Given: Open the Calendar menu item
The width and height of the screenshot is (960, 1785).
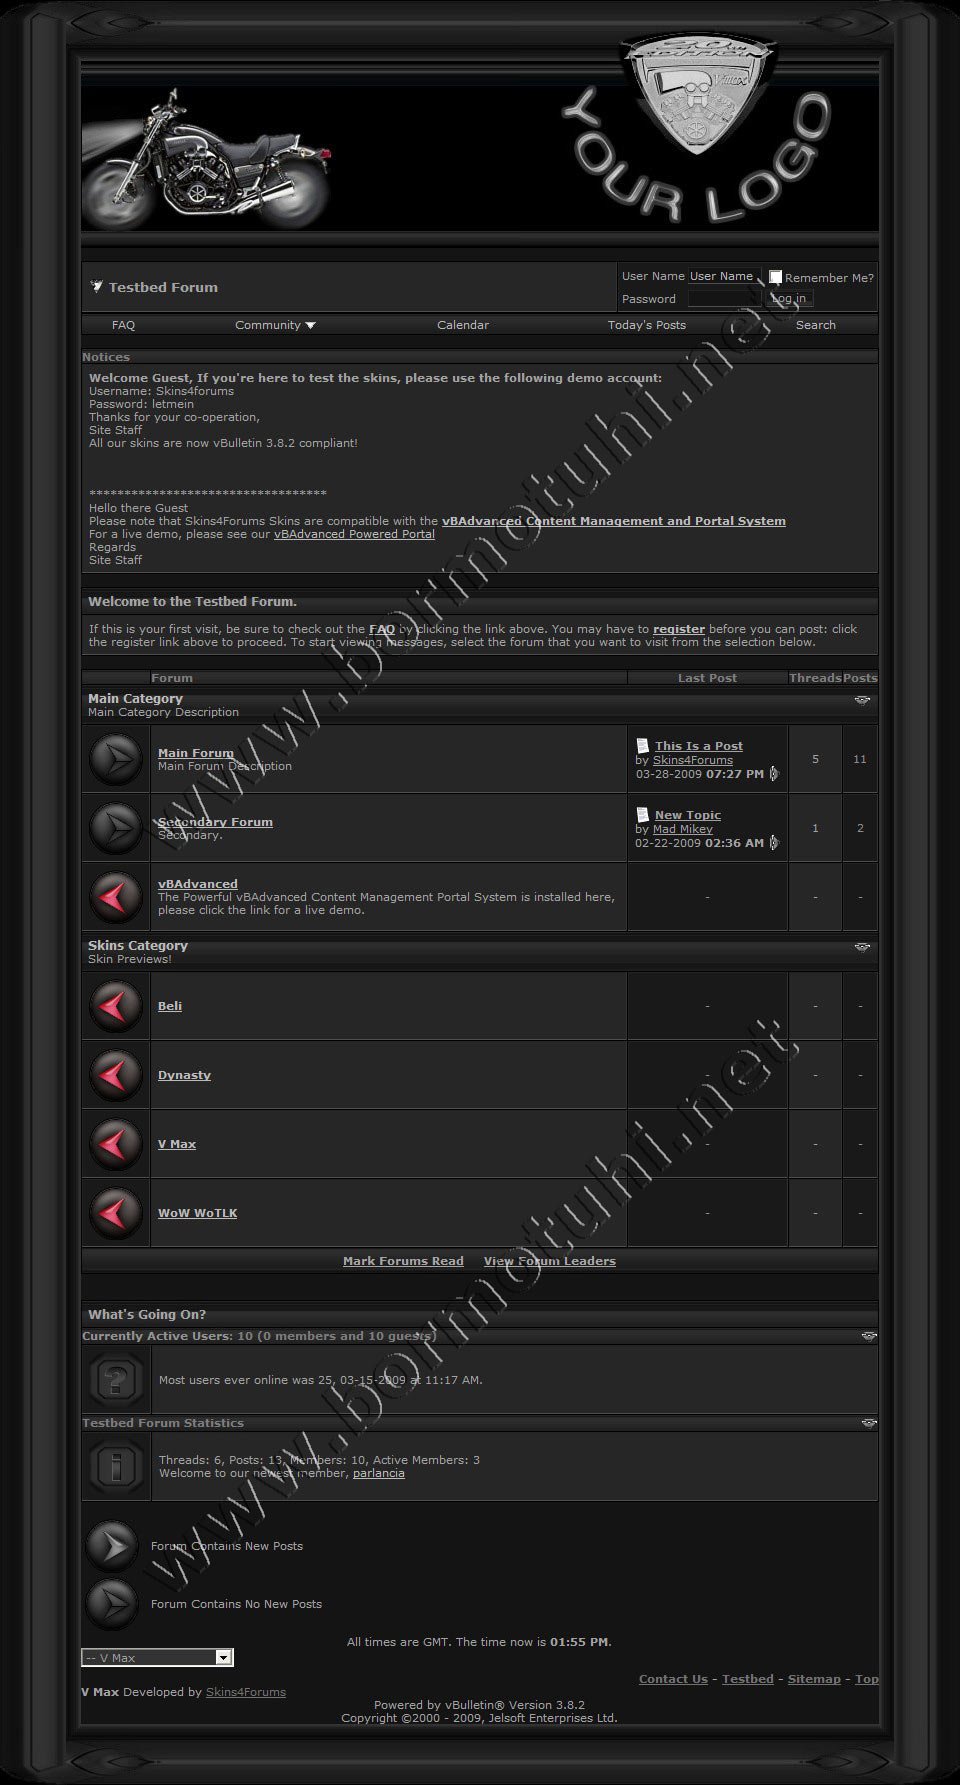Looking at the screenshot, I should click(463, 325).
